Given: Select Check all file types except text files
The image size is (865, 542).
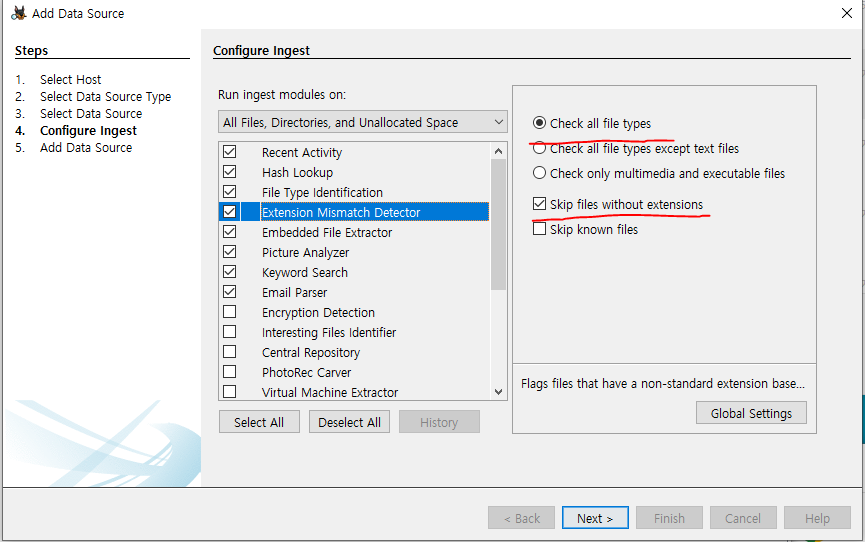Looking at the screenshot, I should [540, 148].
